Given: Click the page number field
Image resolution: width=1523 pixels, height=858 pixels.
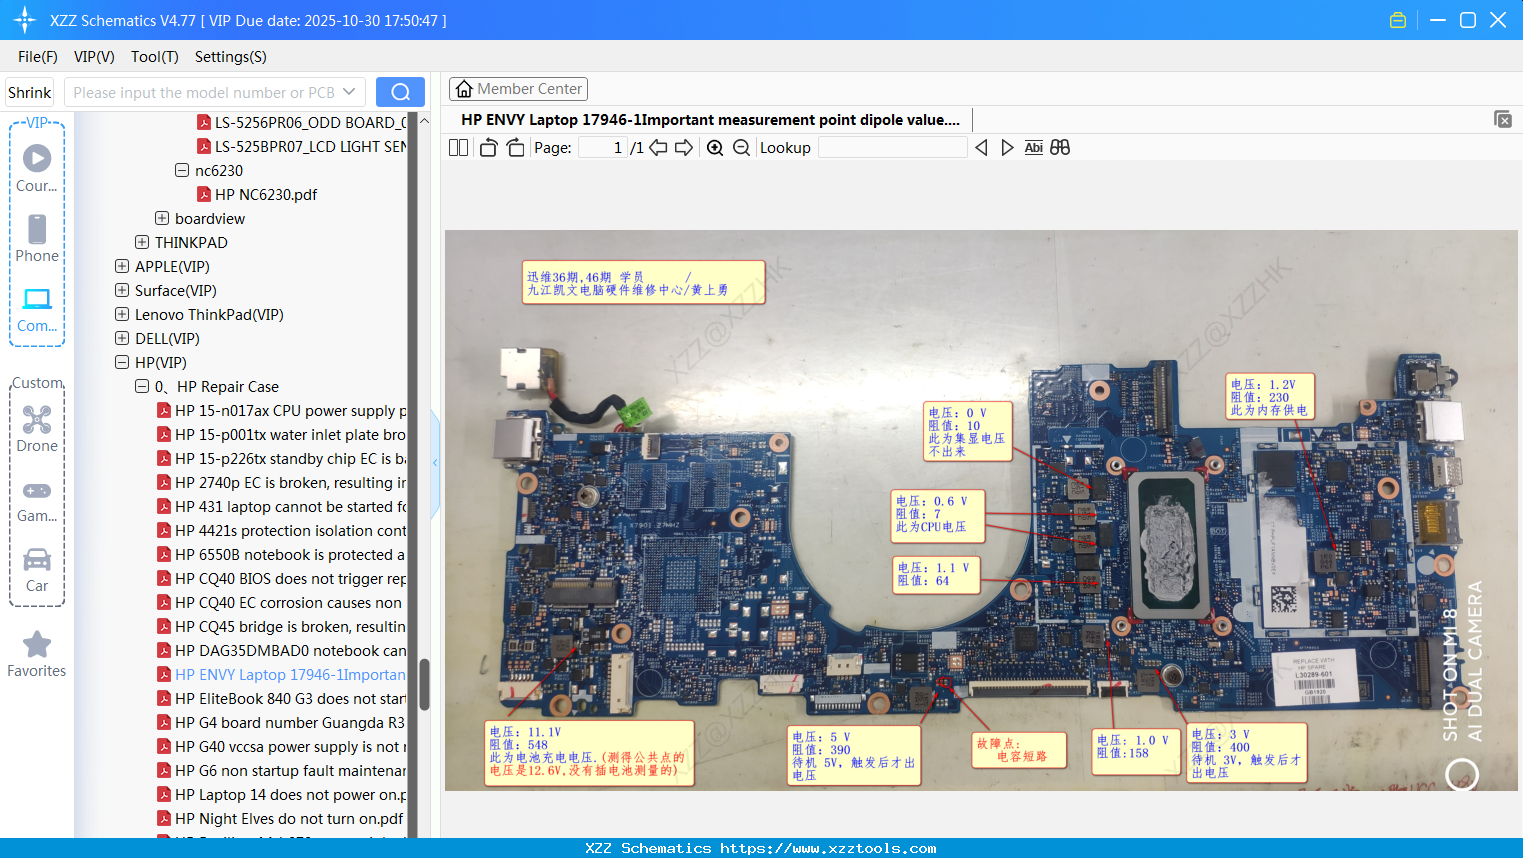Looking at the screenshot, I should pos(603,148).
